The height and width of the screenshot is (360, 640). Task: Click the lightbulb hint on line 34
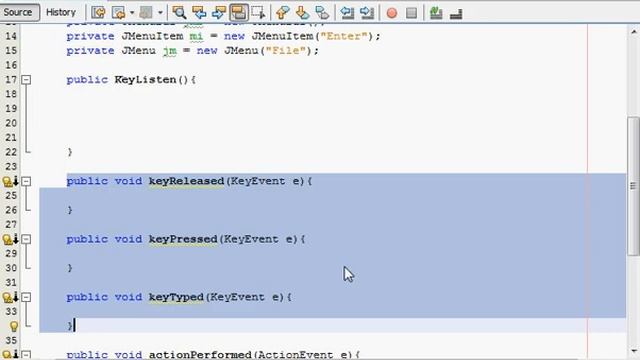point(14,326)
